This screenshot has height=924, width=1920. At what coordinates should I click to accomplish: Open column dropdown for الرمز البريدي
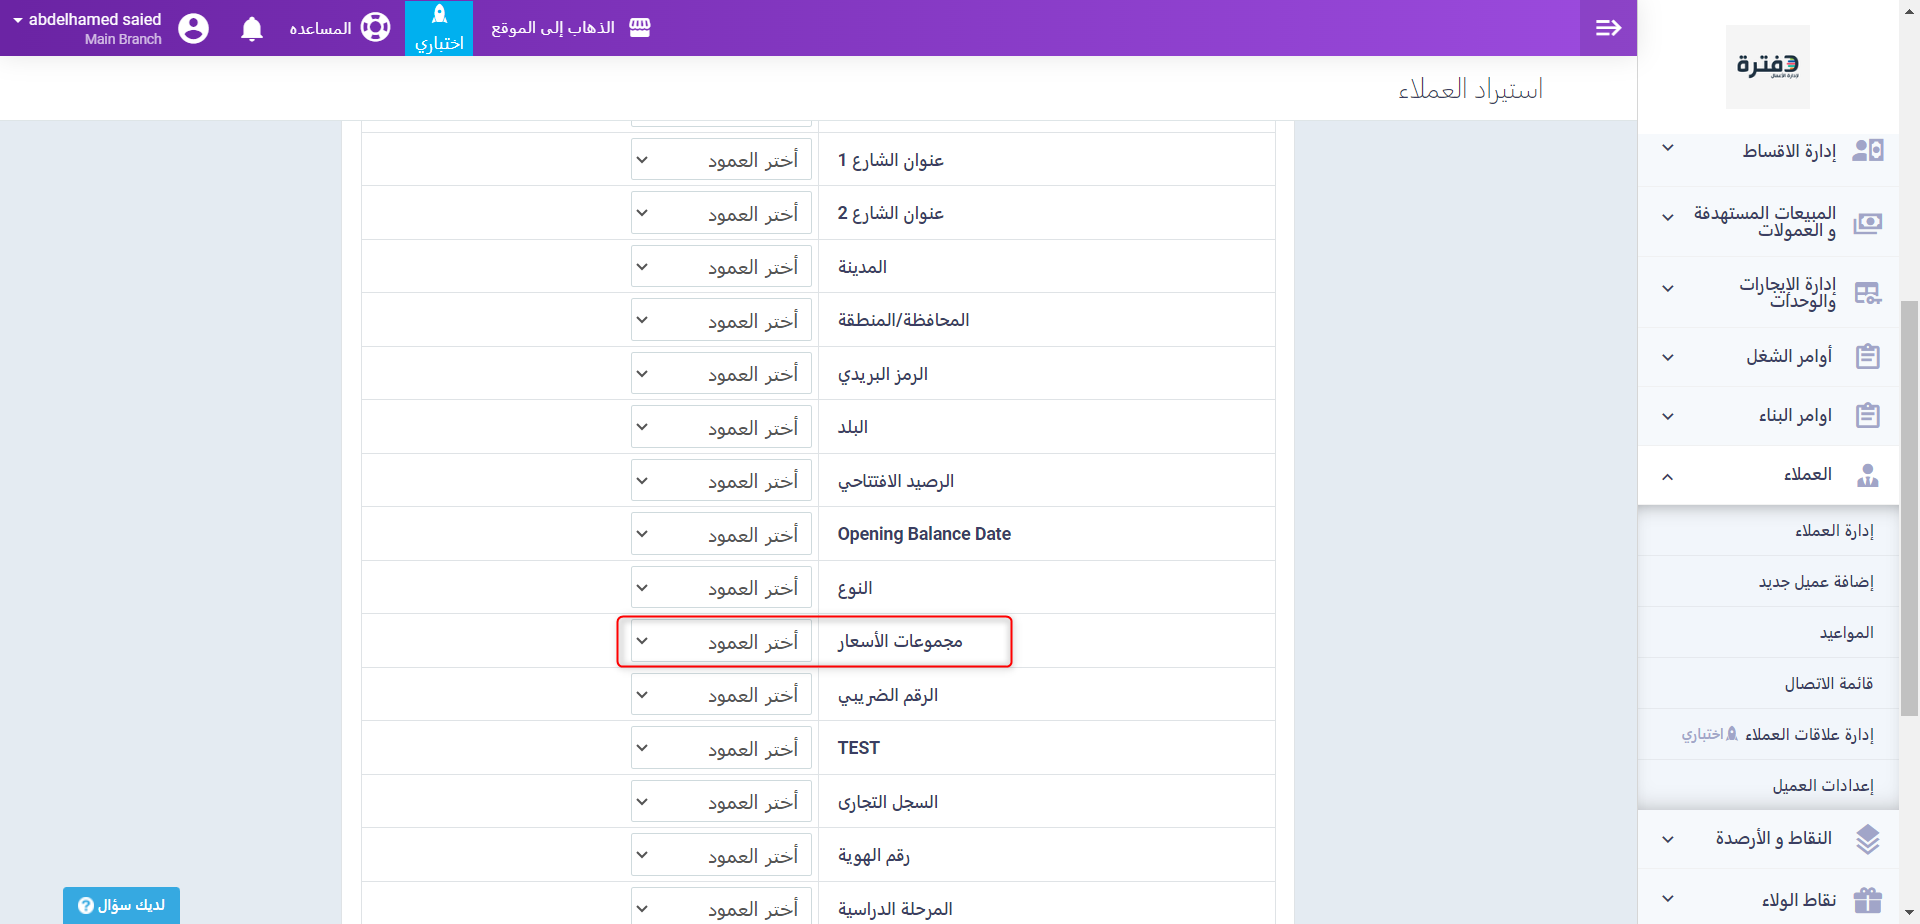721,374
